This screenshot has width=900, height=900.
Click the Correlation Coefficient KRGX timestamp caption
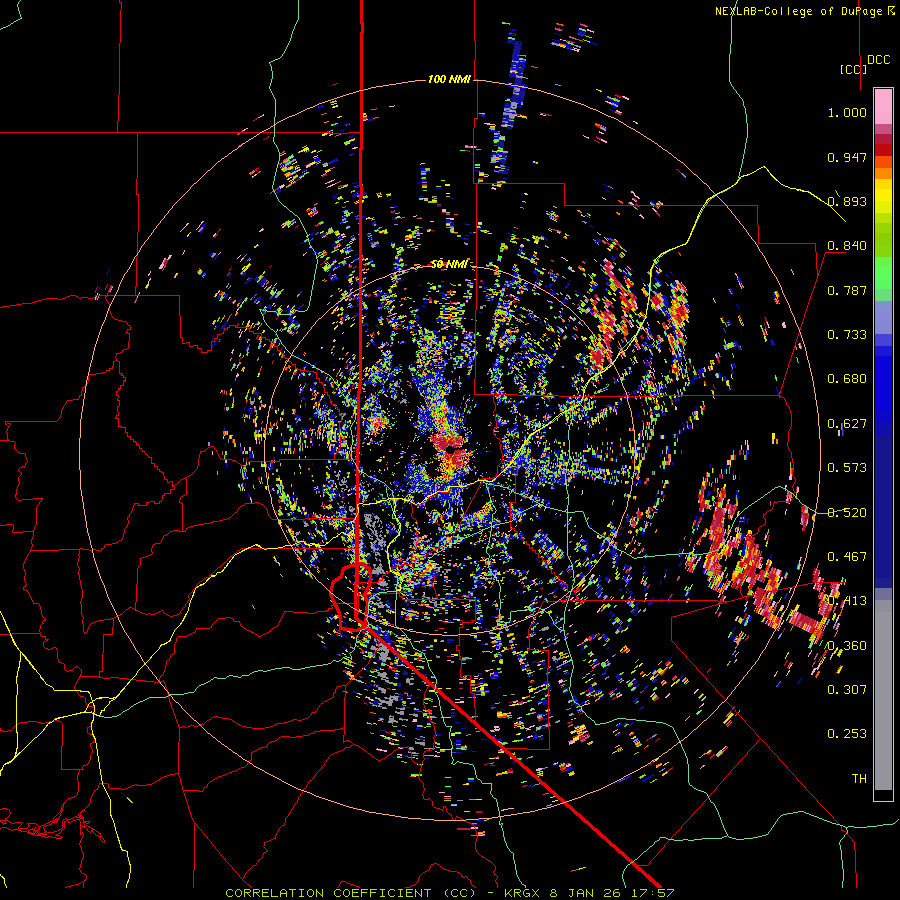(x=449, y=893)
